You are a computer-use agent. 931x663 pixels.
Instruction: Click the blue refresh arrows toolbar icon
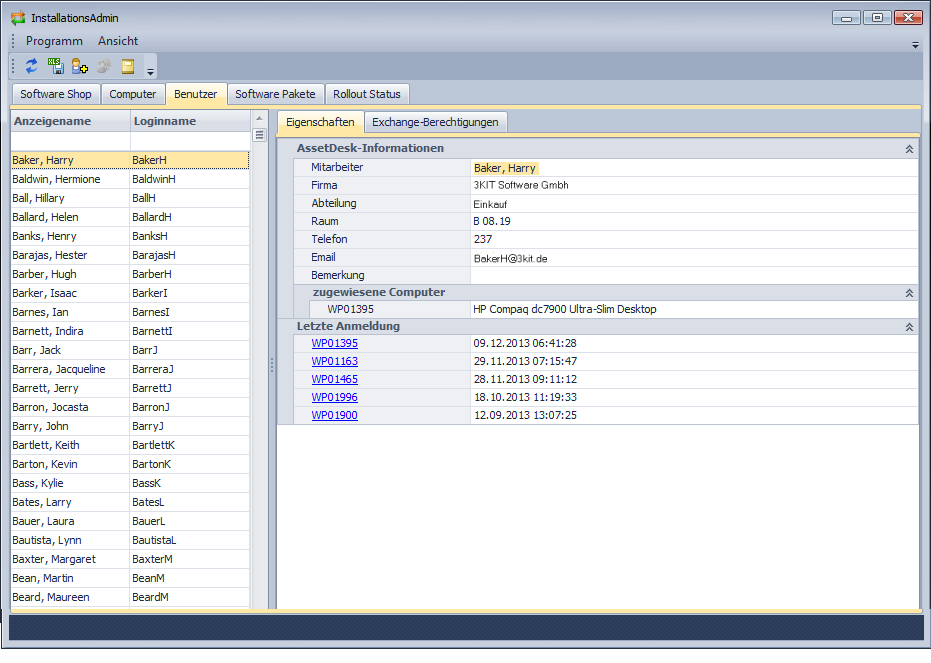click(32, 66)
